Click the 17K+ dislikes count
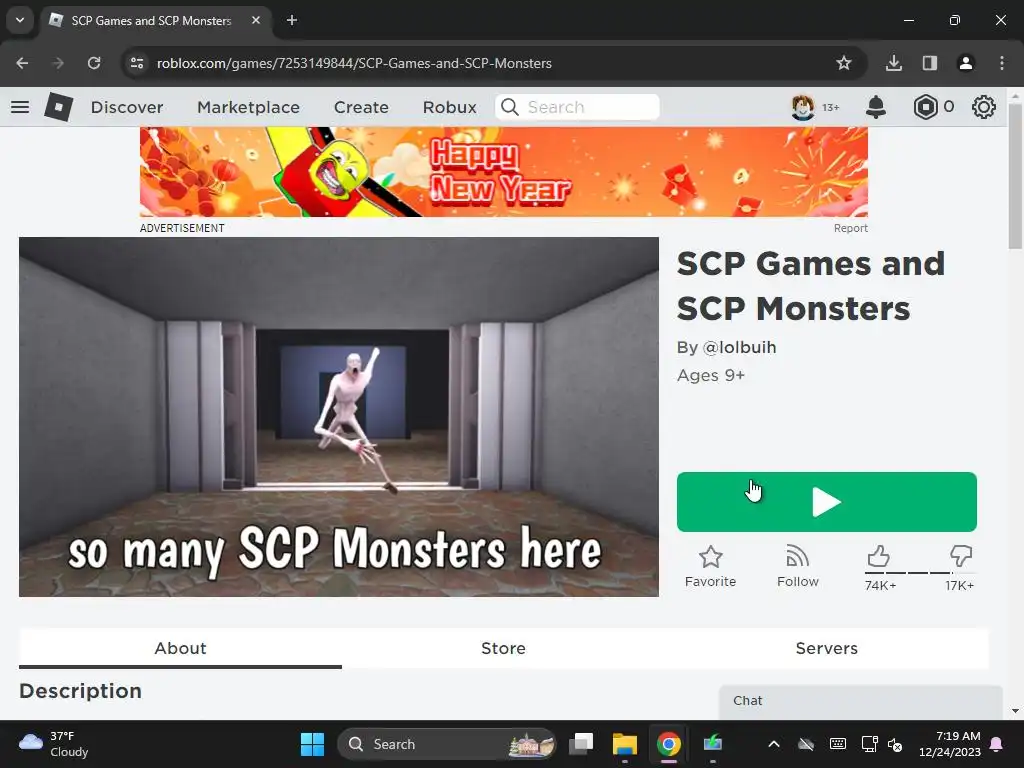Image resolution: width=1024 pixels, height=768 pixels. pyautogui.click(x=959, y=585)
